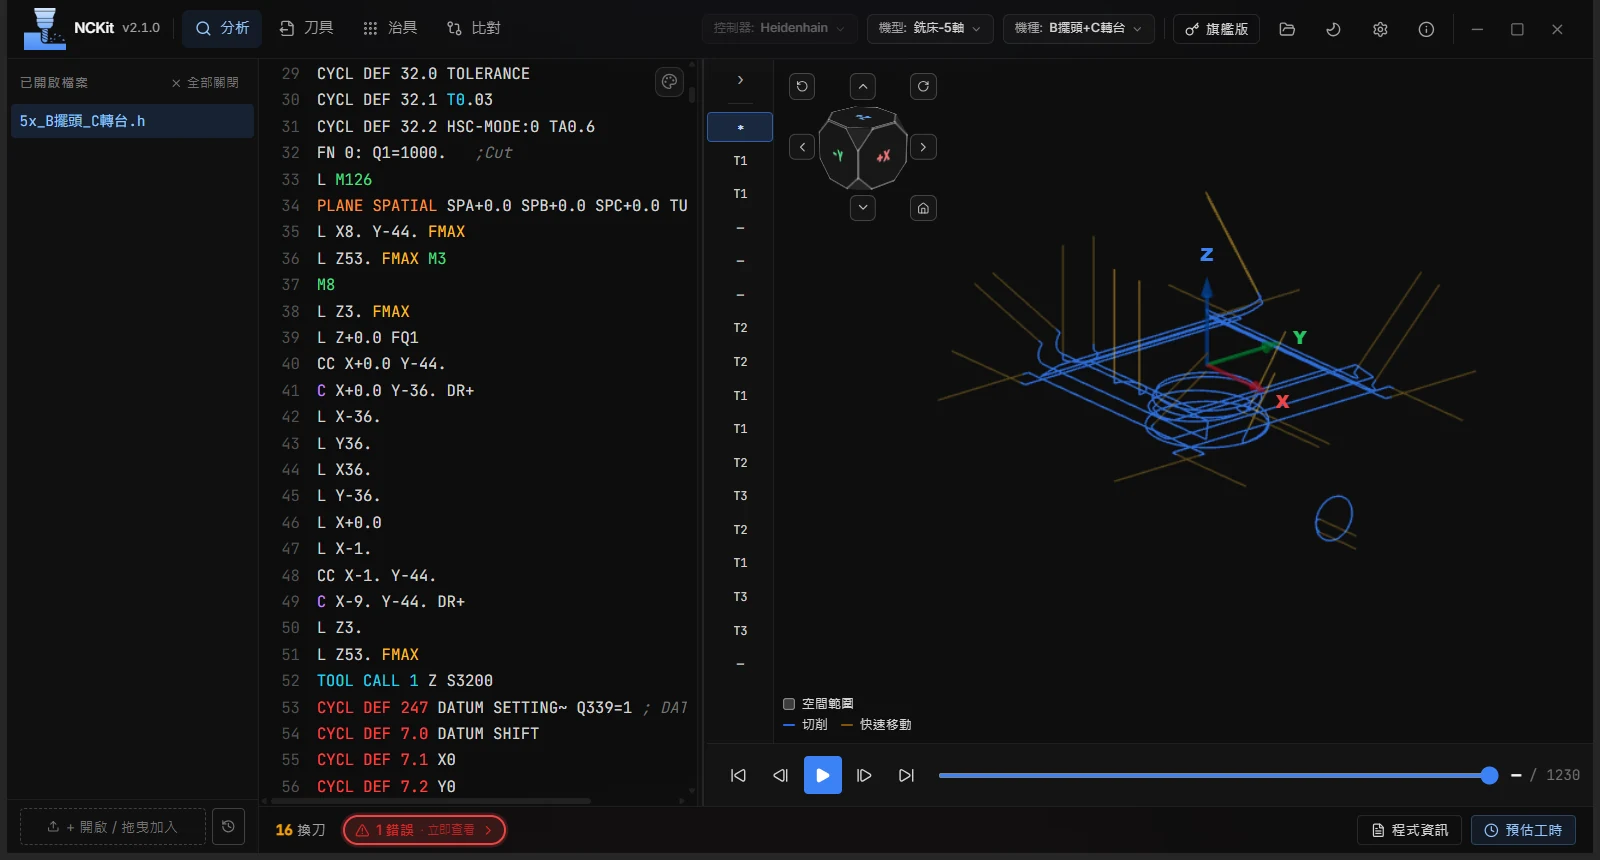Click the playback progress slider handle

1489,775
